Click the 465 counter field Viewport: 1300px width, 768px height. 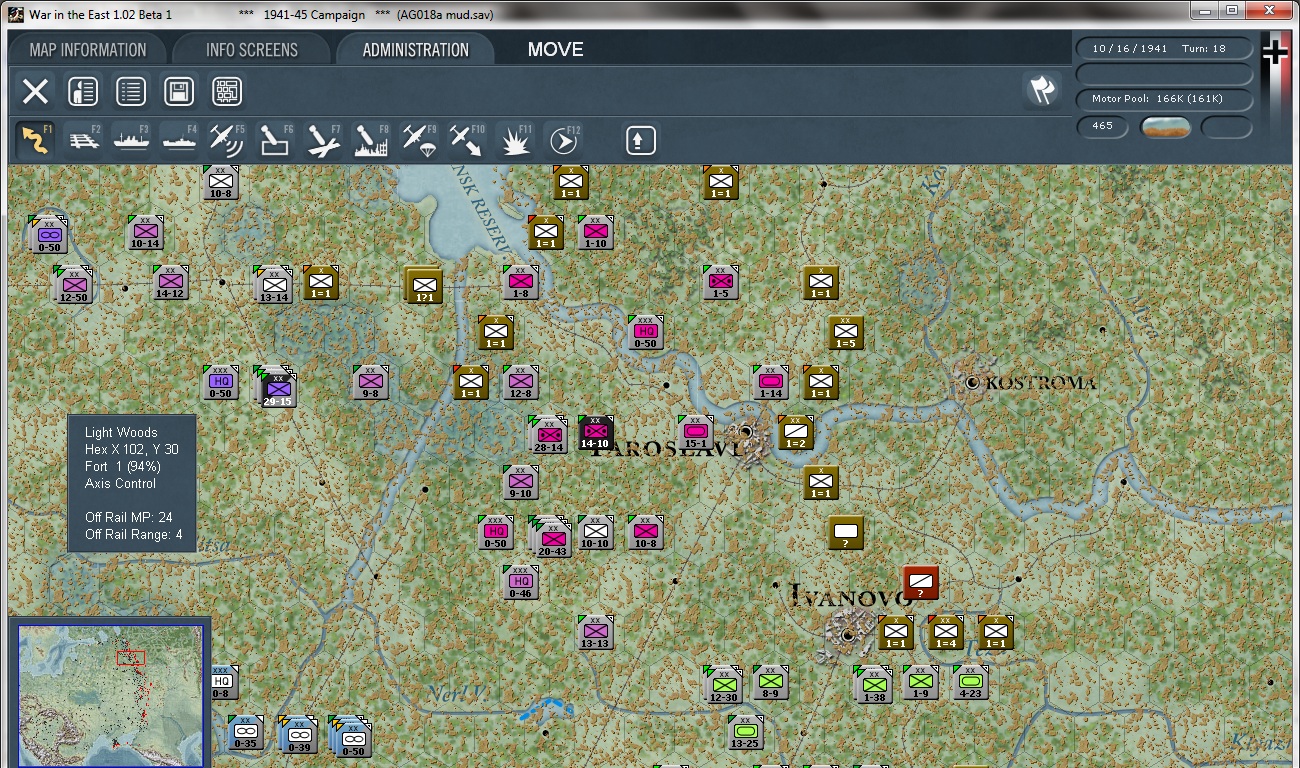click(x=1103, y=127)
